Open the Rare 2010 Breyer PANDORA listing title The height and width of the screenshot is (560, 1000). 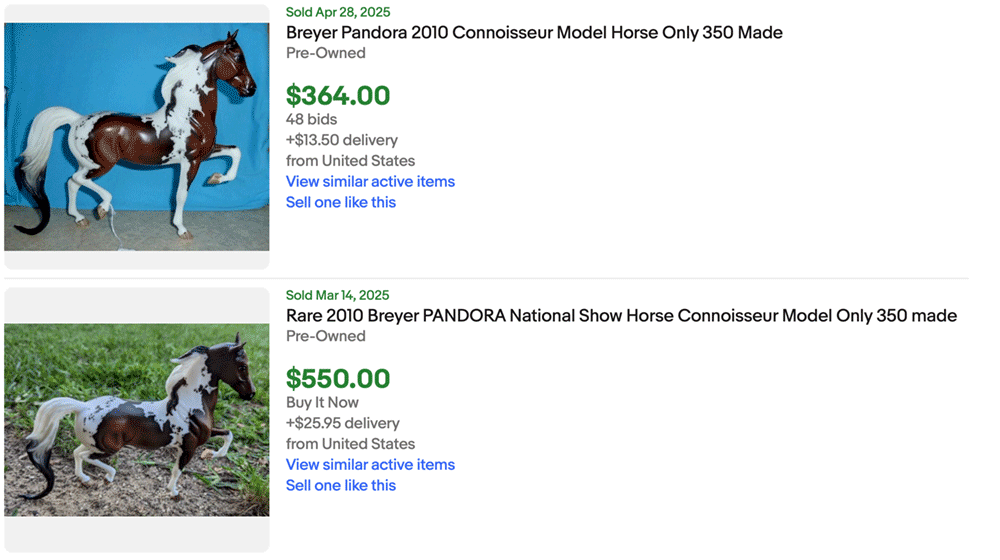(621, 316)
